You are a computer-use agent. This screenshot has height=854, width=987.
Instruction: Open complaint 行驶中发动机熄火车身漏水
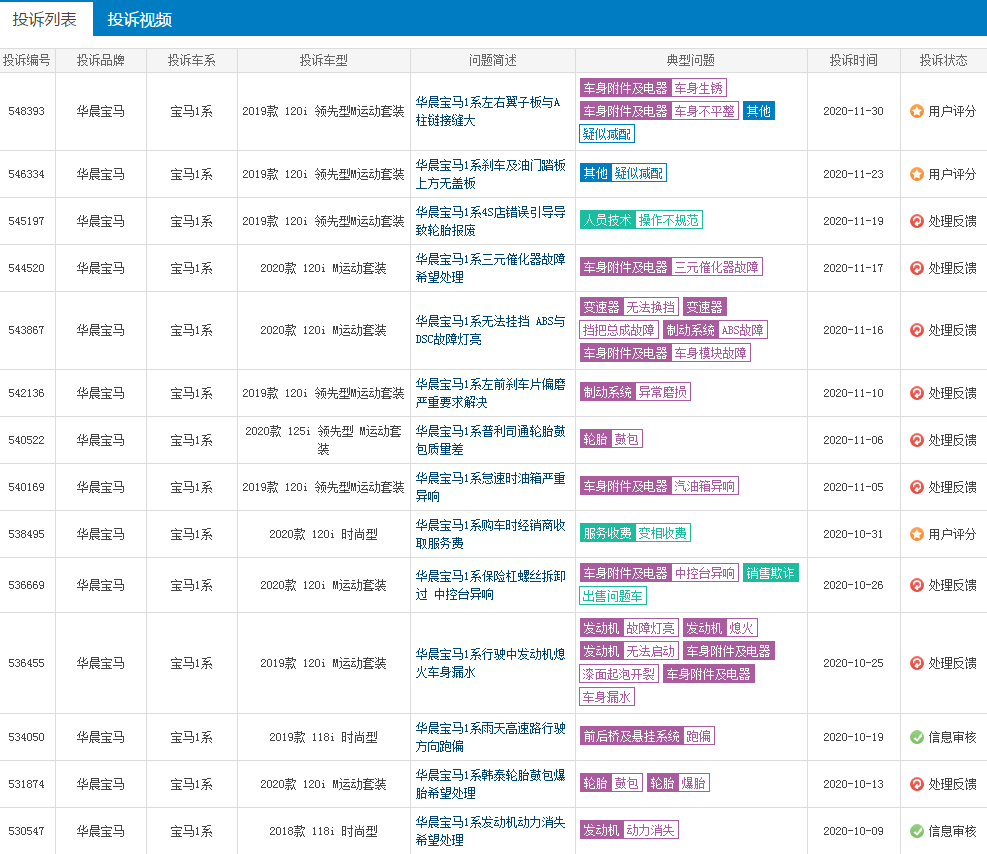click(x=491, y=663)
